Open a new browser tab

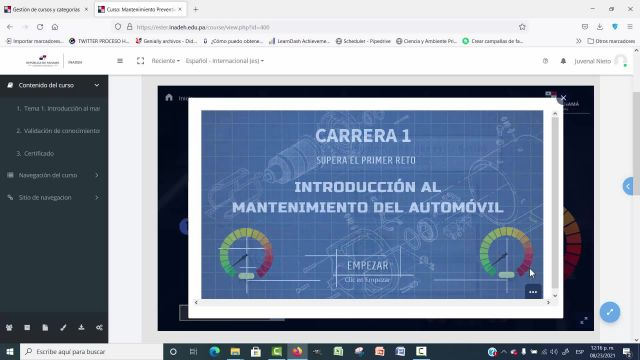click(x=196, y=9)
